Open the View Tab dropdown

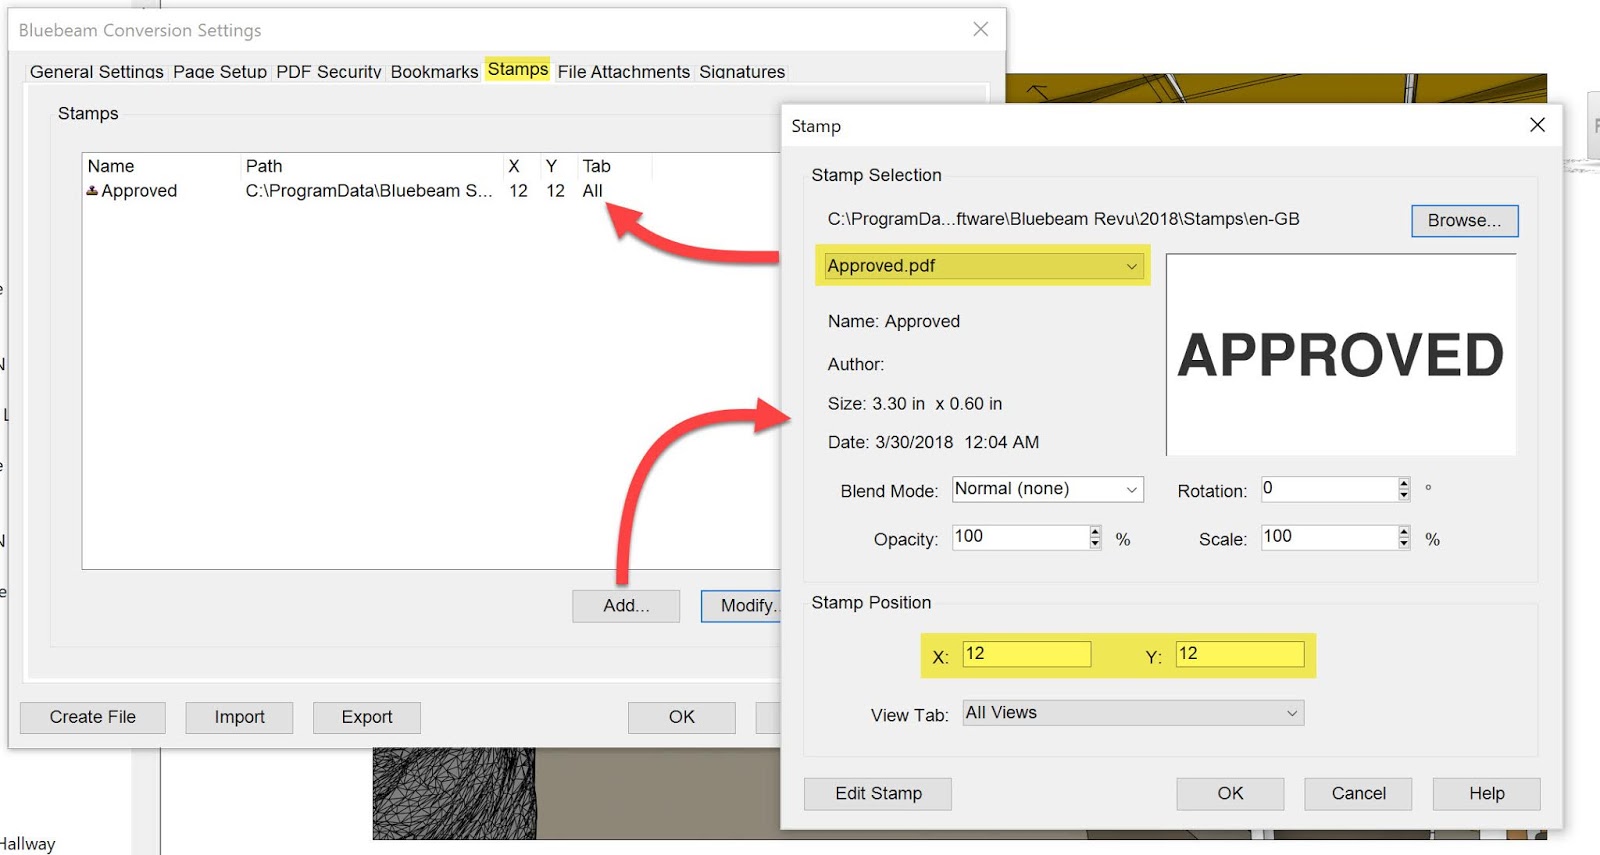coord(1133,713)
